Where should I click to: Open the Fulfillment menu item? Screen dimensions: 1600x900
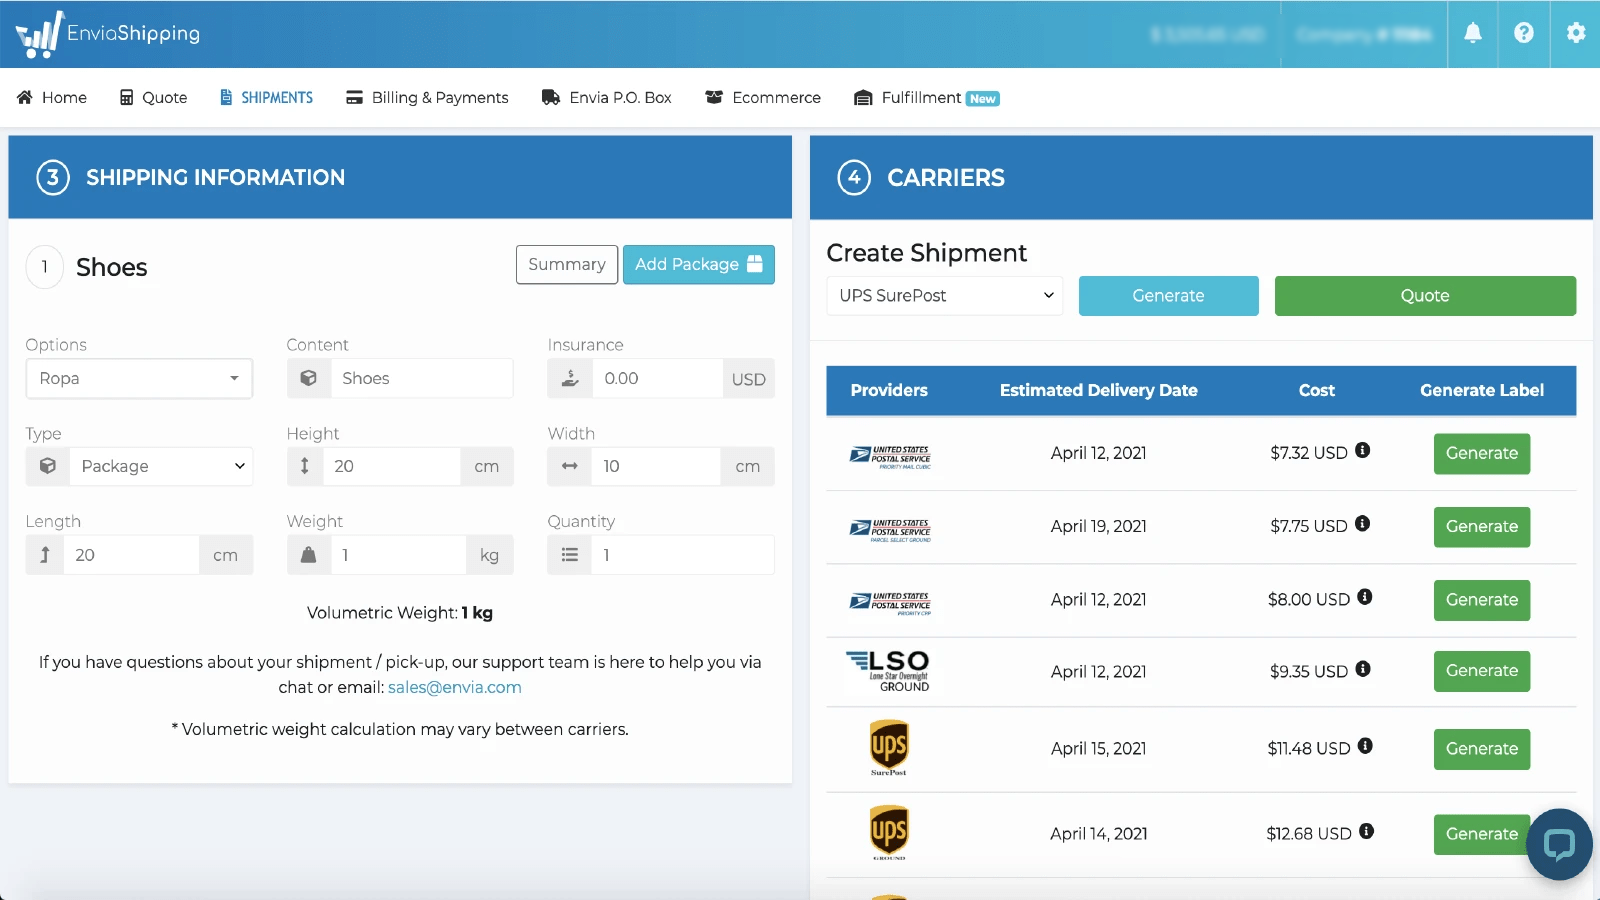tap(926, 97)
